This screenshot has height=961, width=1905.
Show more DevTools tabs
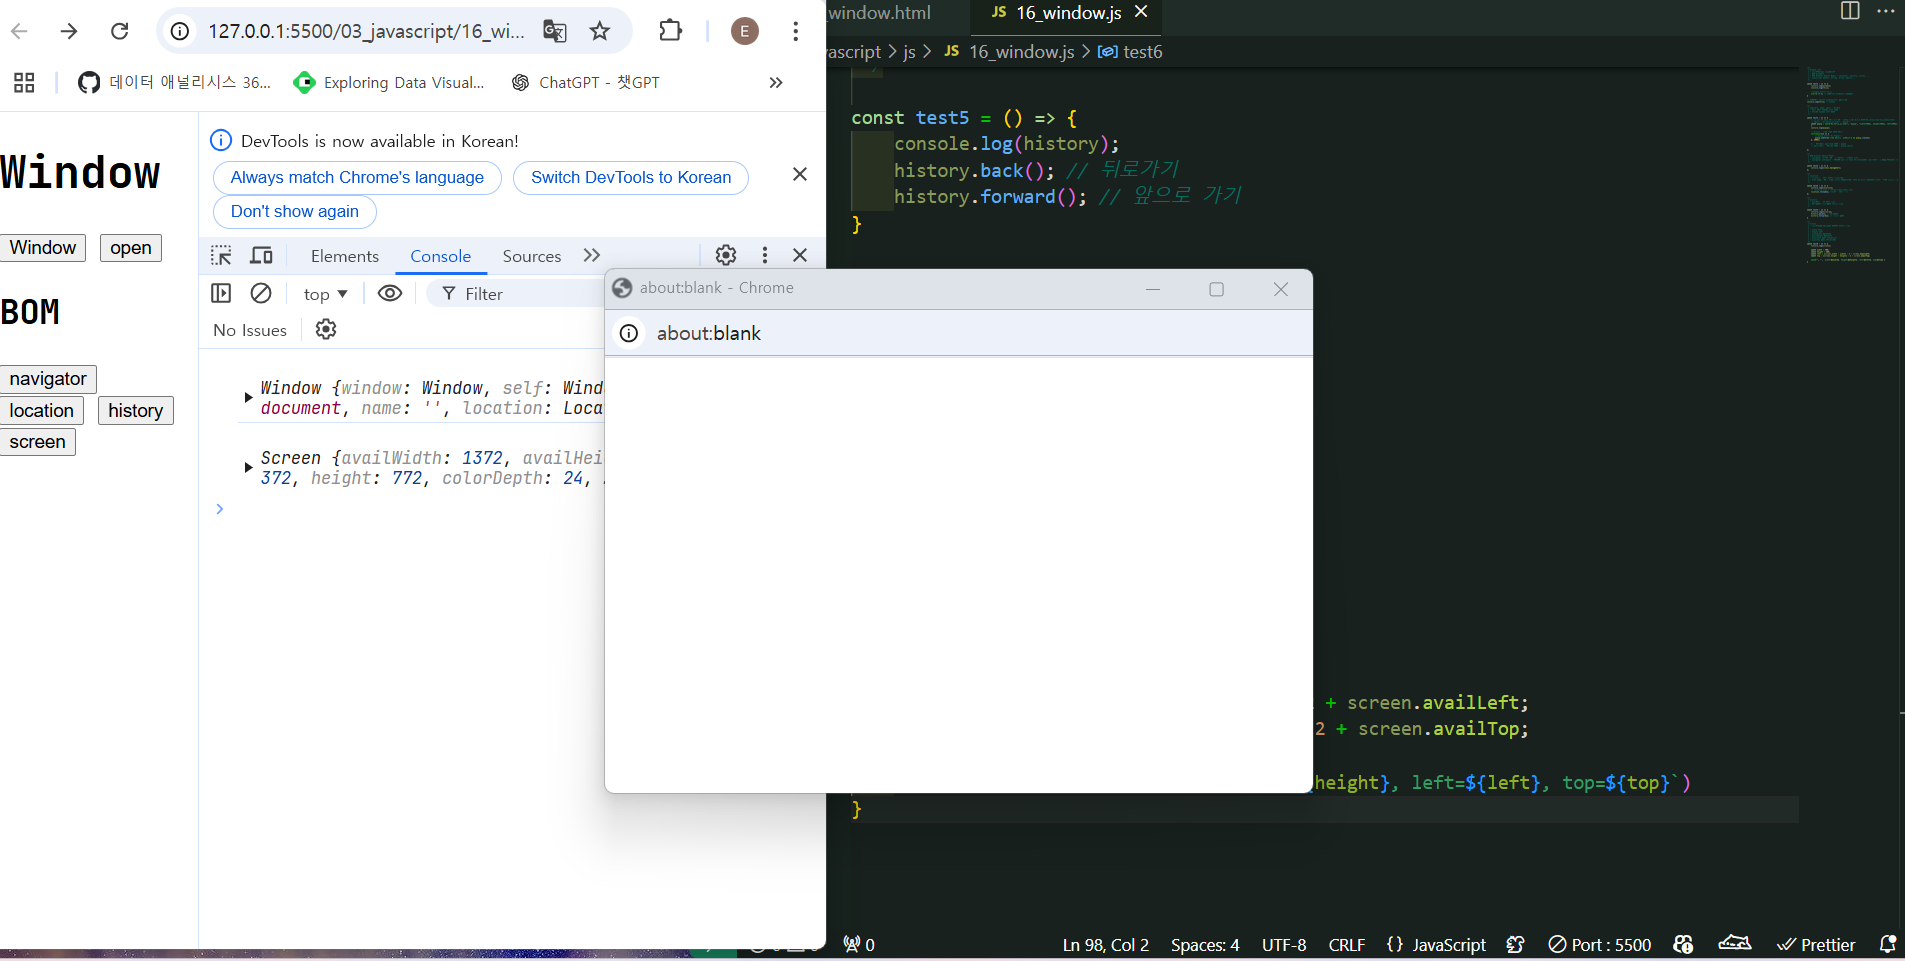(592, 255)
